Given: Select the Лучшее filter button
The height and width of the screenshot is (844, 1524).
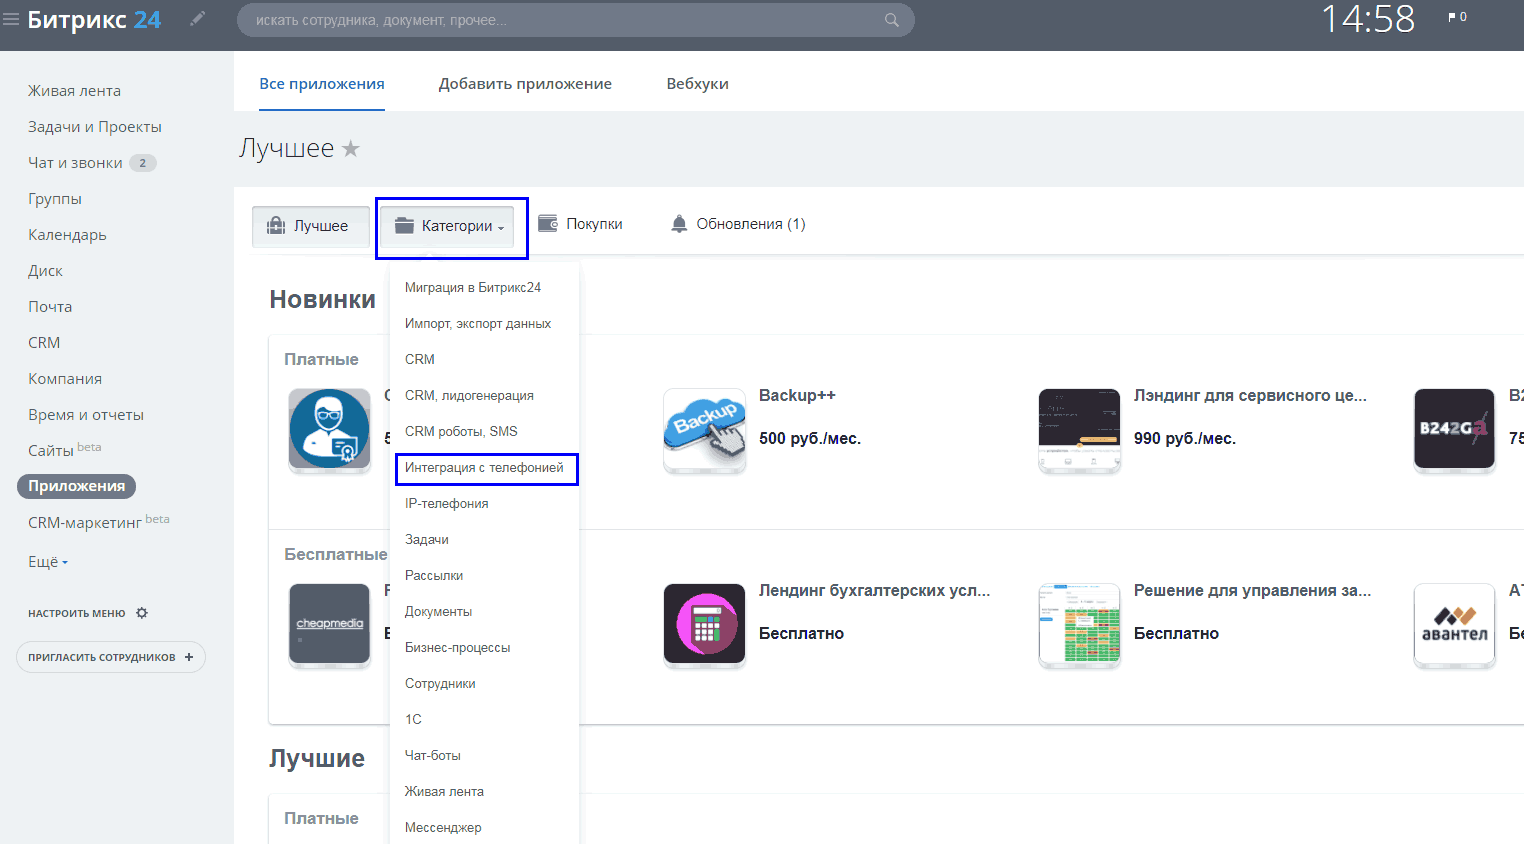Looking at the screenshot, I should (x=310, y=227).
